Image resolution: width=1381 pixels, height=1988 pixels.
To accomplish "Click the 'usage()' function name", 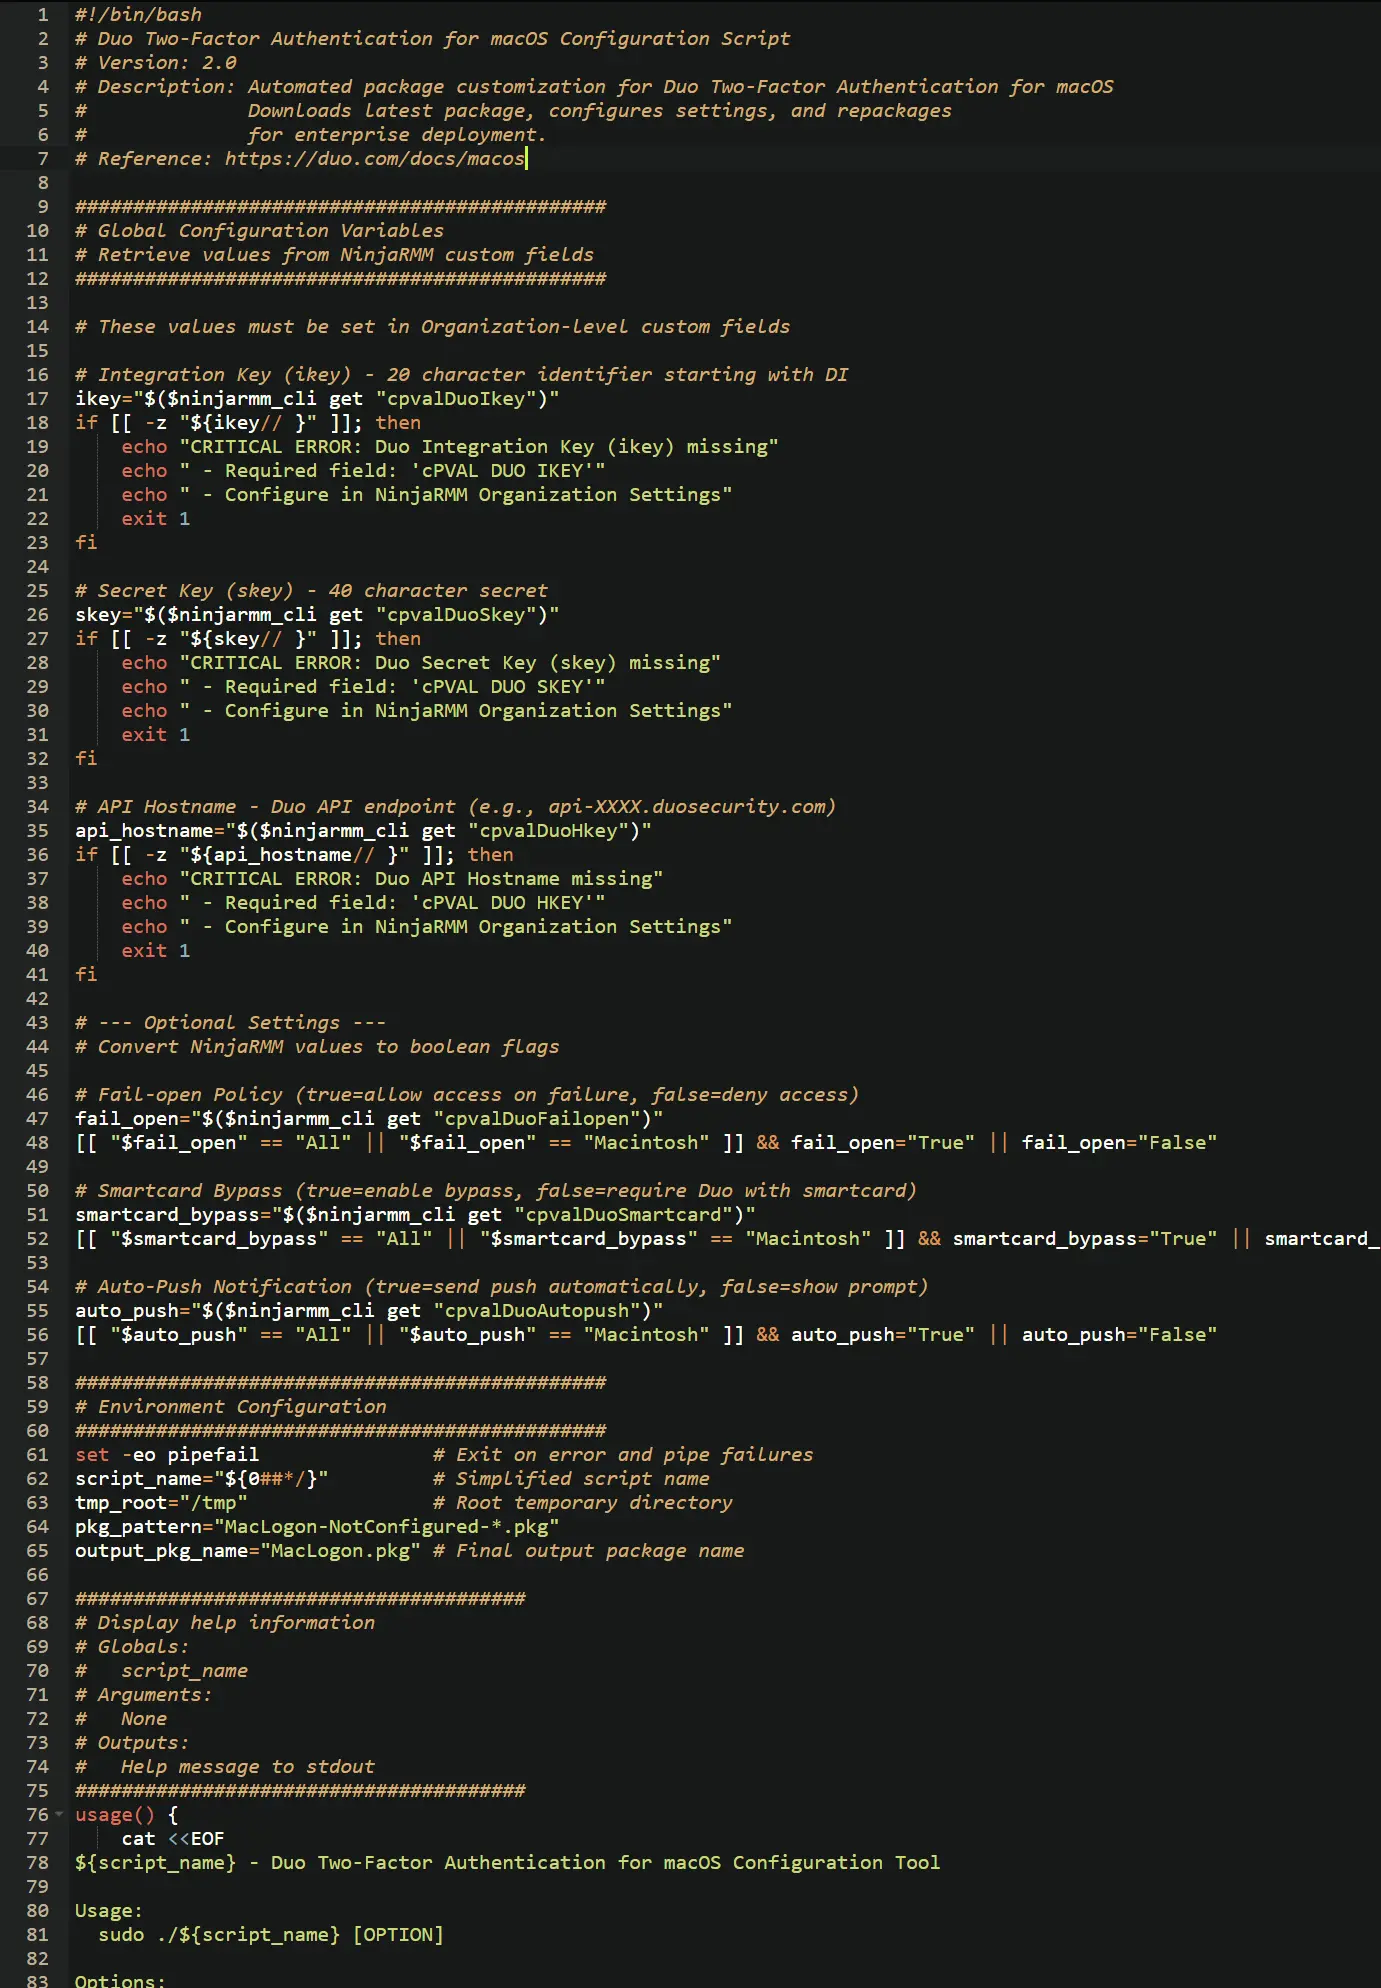I will click(115, 1814).
